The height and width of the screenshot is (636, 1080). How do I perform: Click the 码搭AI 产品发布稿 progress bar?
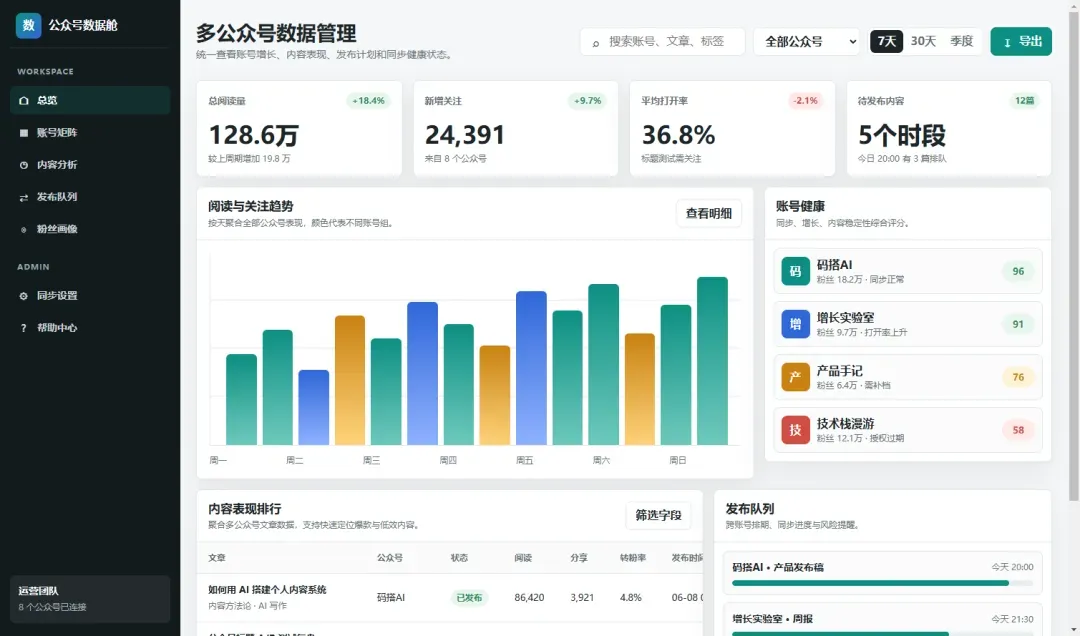(x=882, y=583)
